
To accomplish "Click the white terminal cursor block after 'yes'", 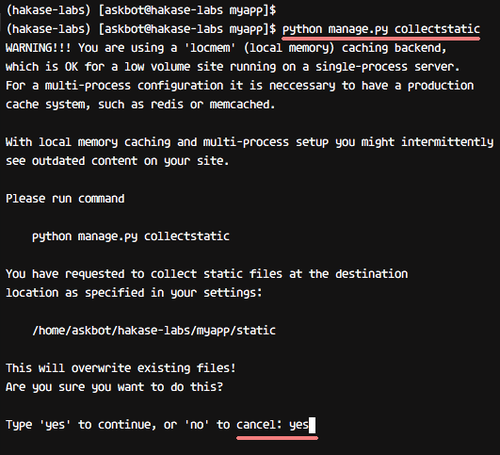I will [x=312, y=425].
